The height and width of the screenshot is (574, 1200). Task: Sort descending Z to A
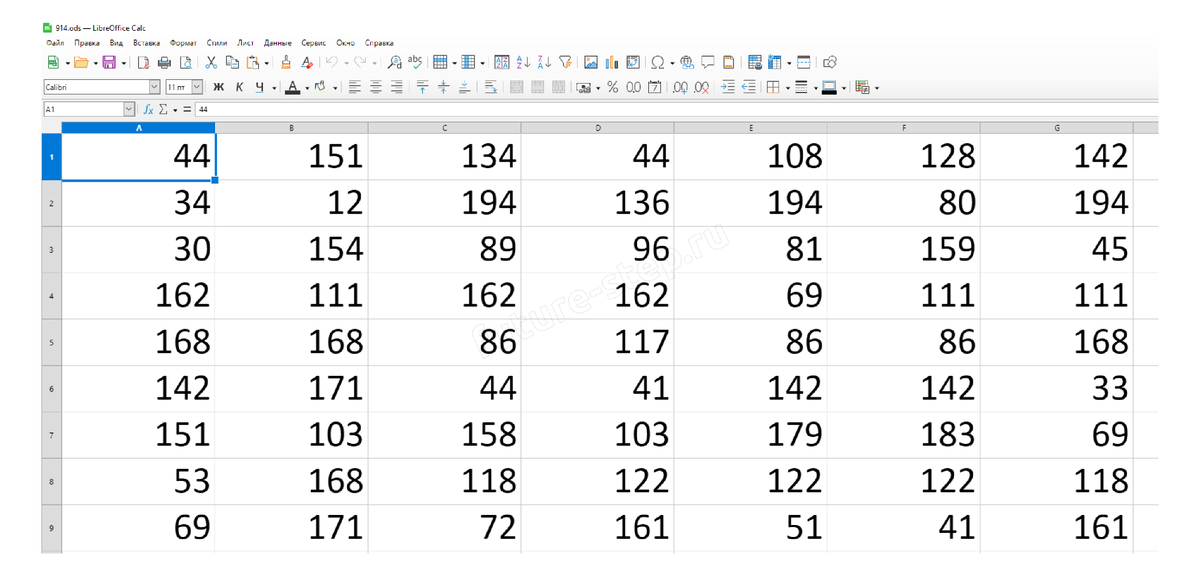coord(544,62)
